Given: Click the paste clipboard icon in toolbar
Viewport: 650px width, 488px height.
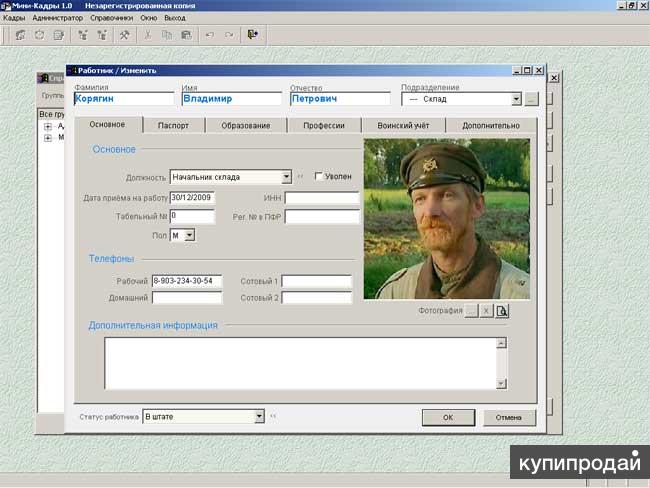Looking at the screenshot, I should click(x=186, y=34).
